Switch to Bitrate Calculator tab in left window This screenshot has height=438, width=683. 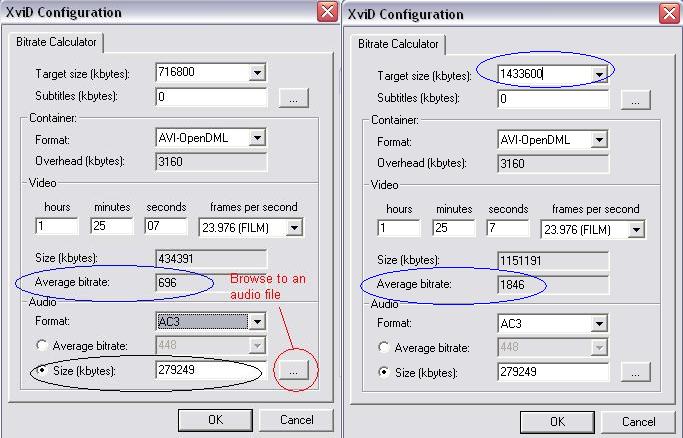click(56, 42)
